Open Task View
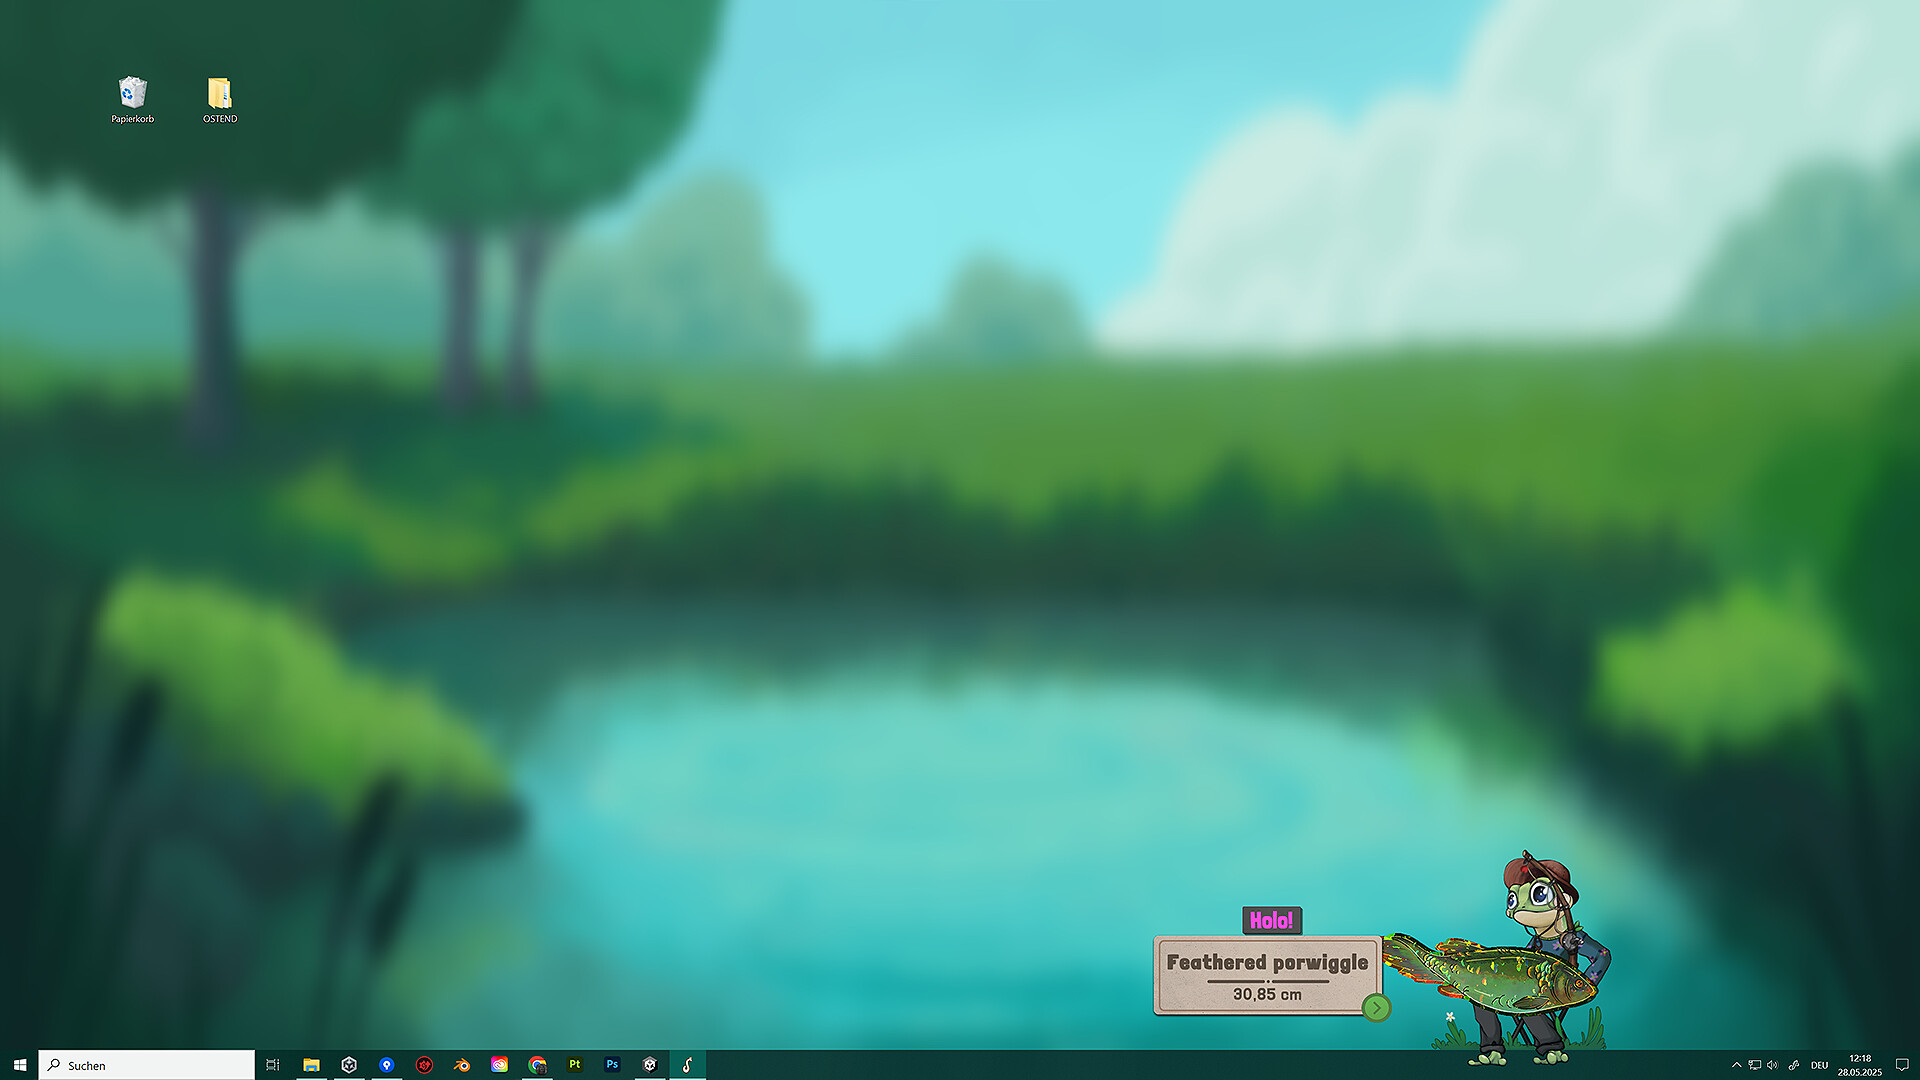 [273, 1065]
